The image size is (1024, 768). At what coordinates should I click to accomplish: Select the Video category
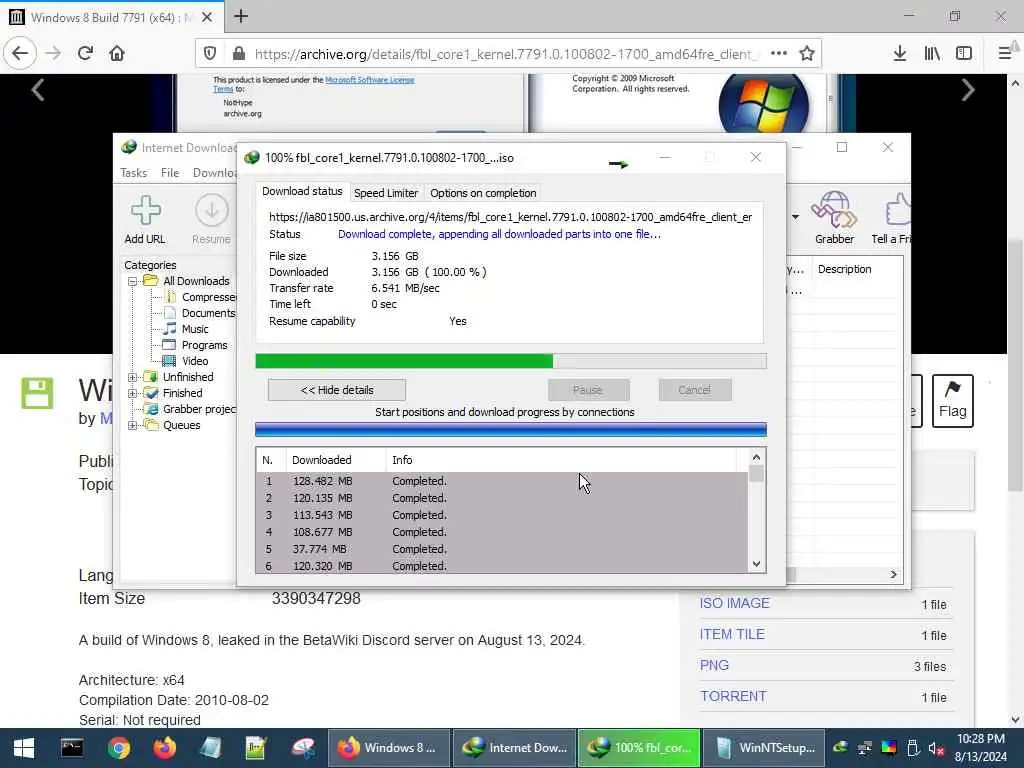(x=195, y=361)
